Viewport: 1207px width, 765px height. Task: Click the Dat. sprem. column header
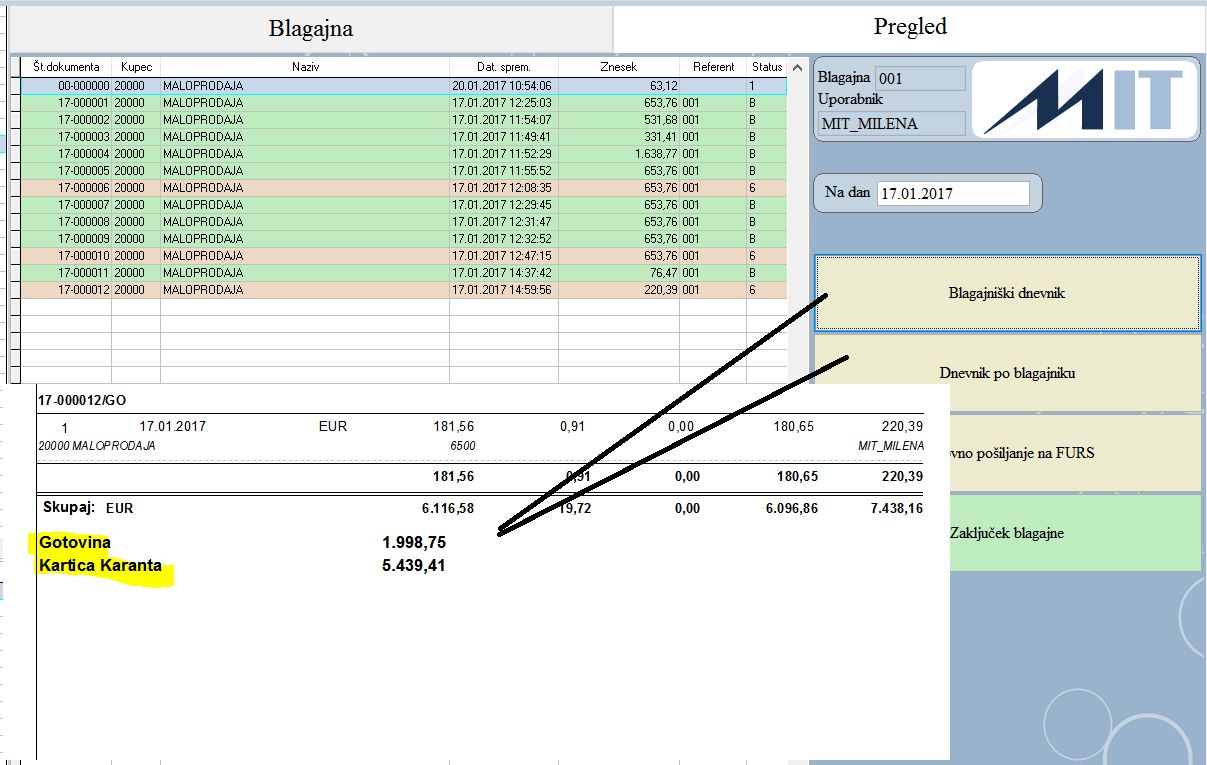(504, 67)
